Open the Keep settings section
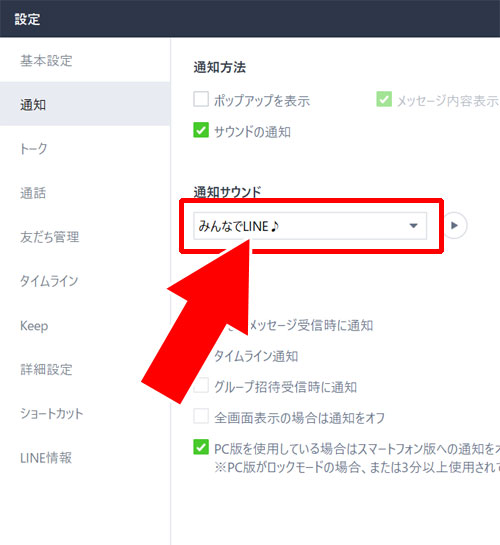 tap(34, 326)
